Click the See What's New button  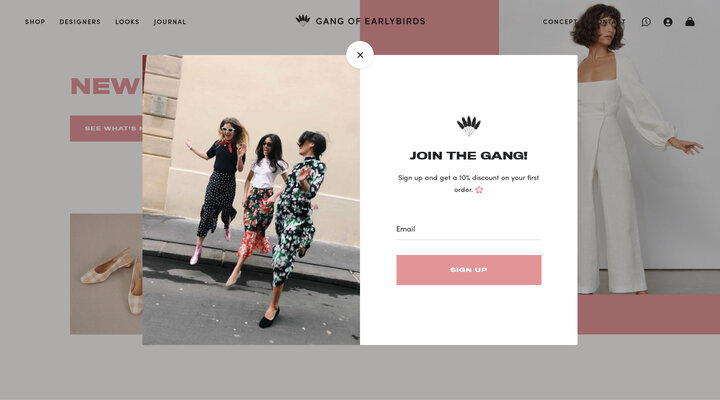[x=107, y=129]
